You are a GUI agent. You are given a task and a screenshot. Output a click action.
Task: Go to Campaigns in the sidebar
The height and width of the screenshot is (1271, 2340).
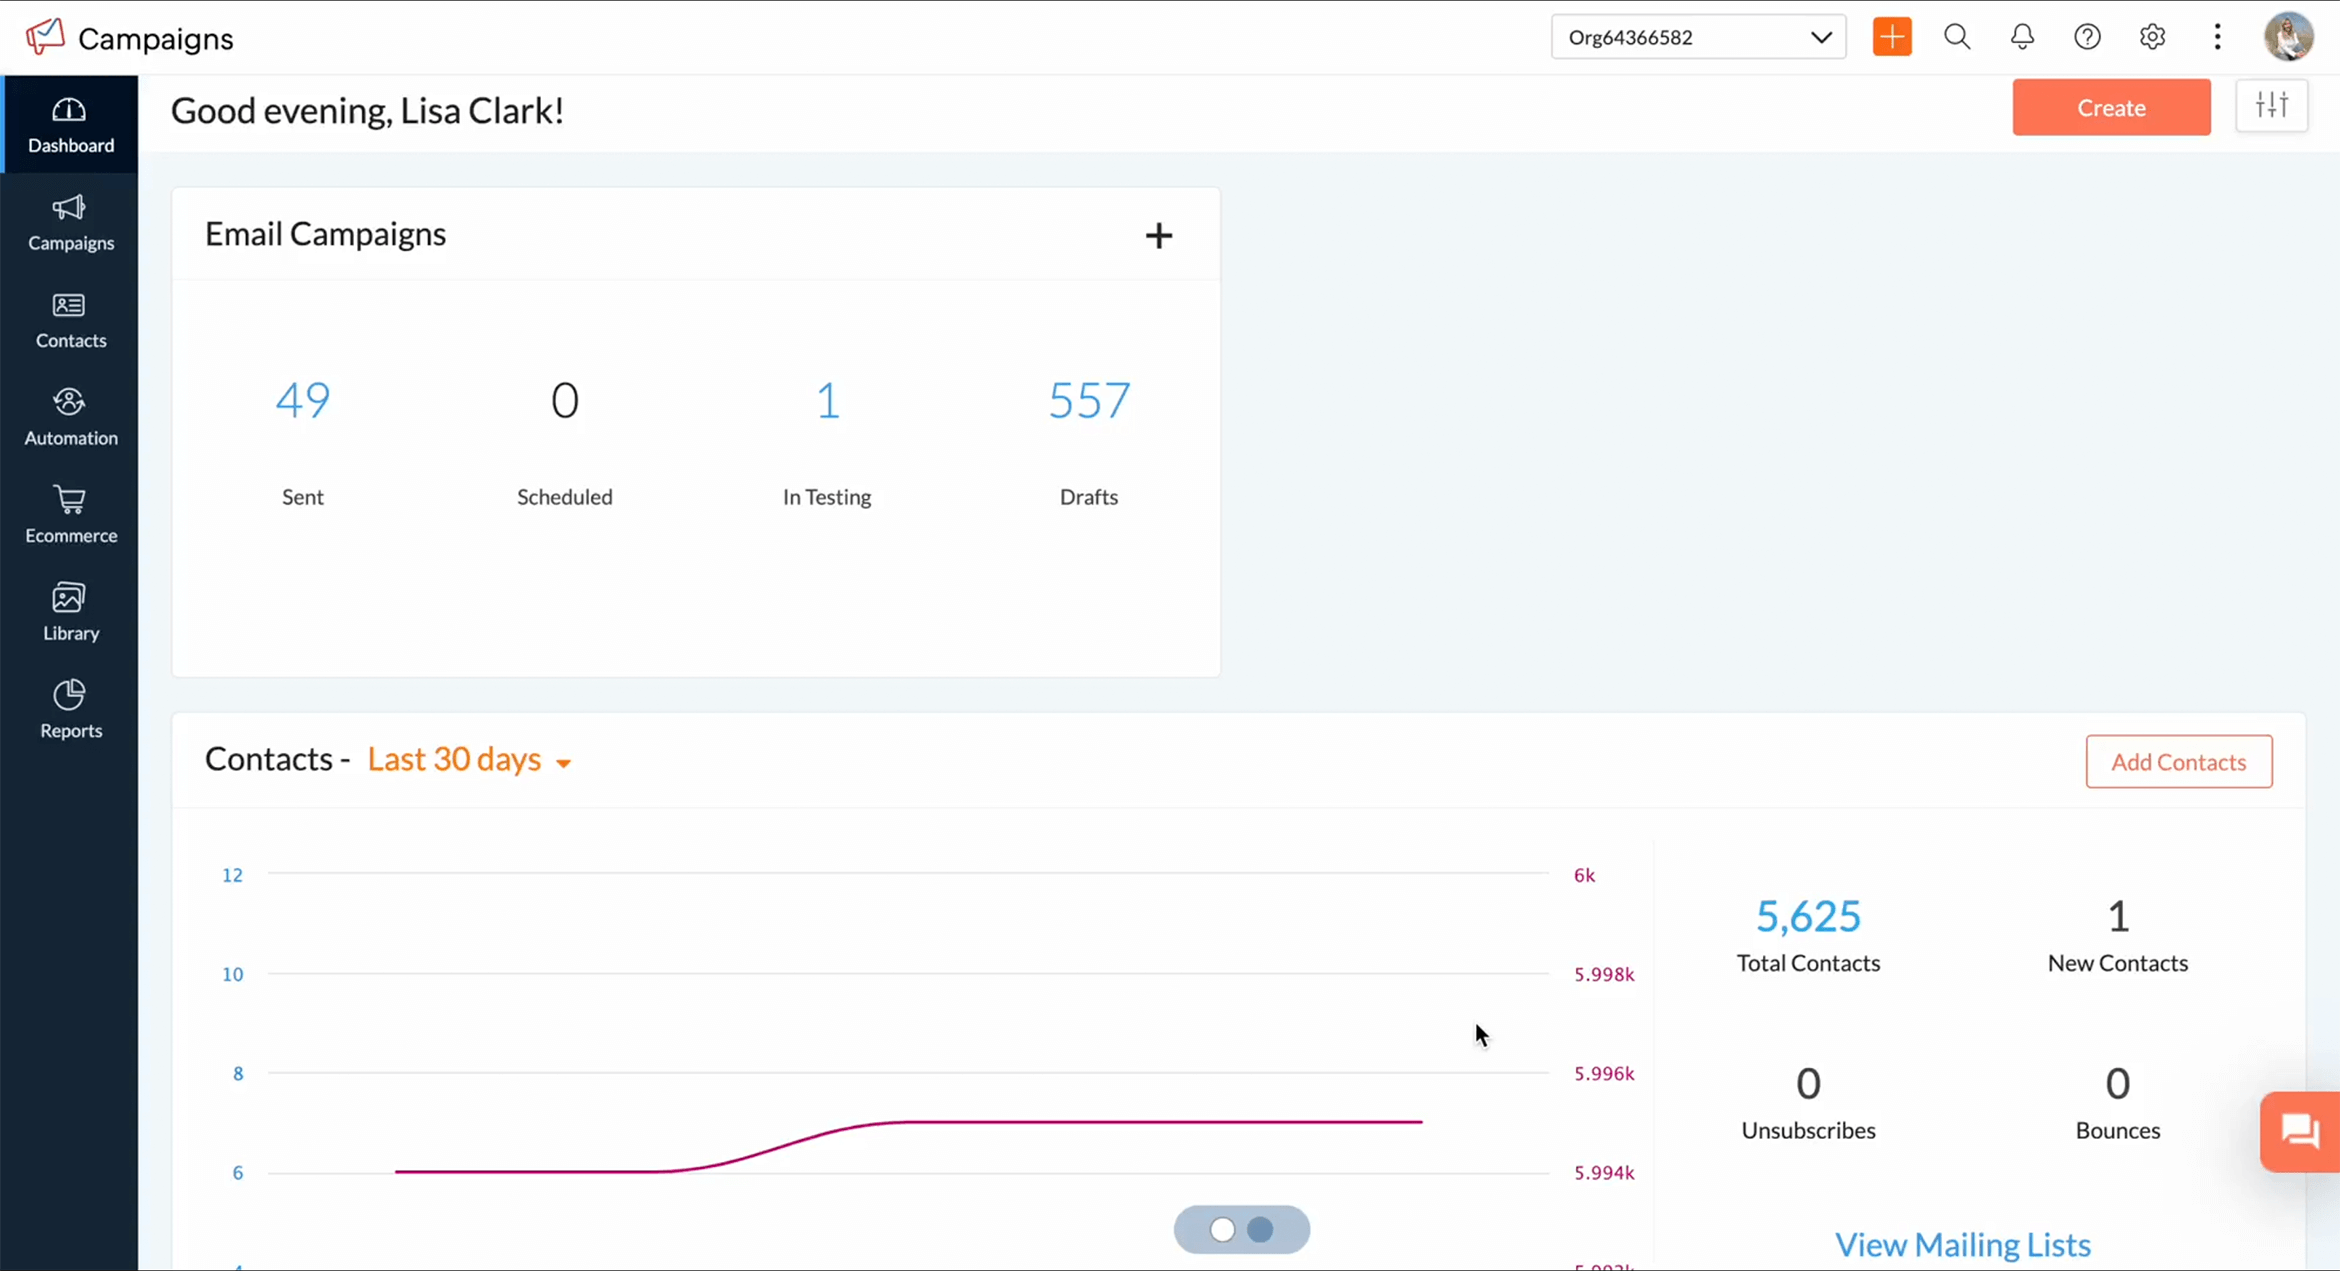coord(70,223)
